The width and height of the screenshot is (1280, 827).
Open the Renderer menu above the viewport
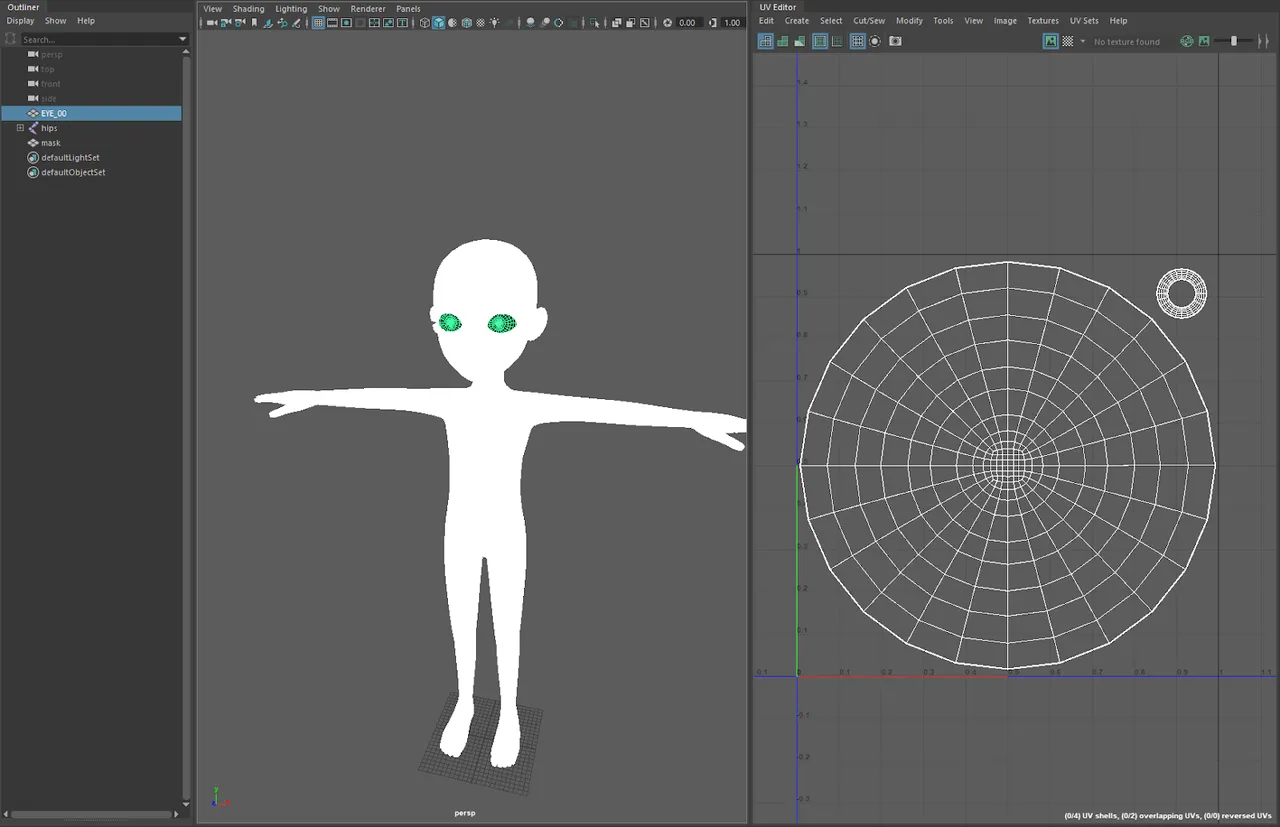point(368,8)
